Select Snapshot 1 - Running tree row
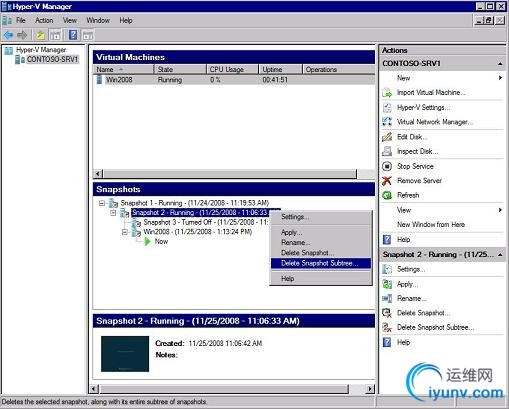 click(194, 203)
